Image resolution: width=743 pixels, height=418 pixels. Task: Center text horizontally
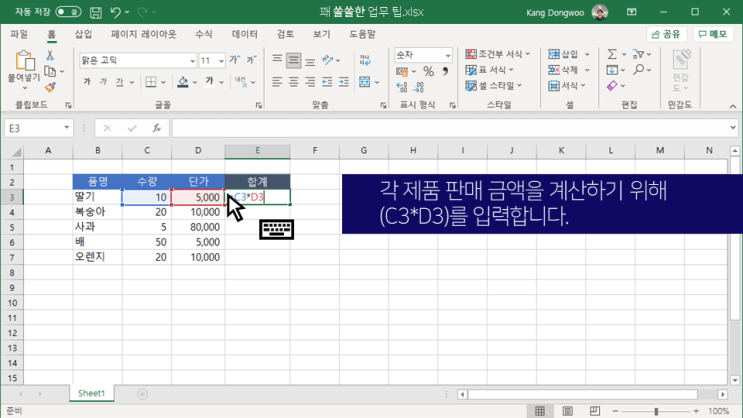[x=294, y=82]
